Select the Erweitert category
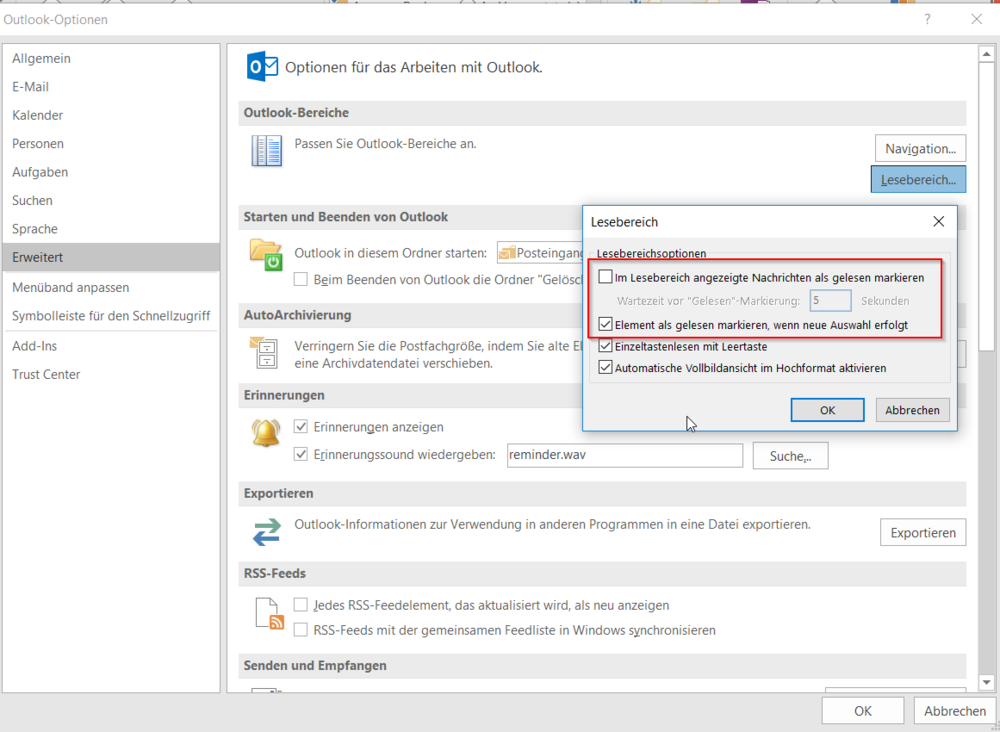This screenshot has height=732, width=1000. (x=111, y=257)
